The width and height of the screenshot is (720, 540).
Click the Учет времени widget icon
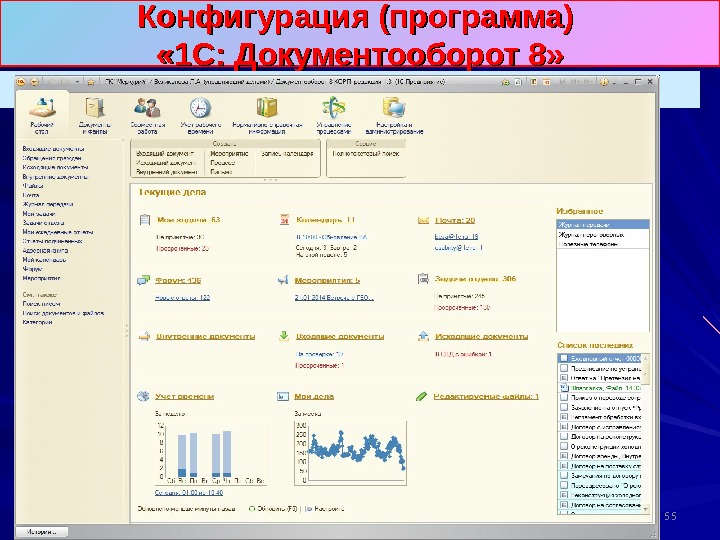point(143,396)
